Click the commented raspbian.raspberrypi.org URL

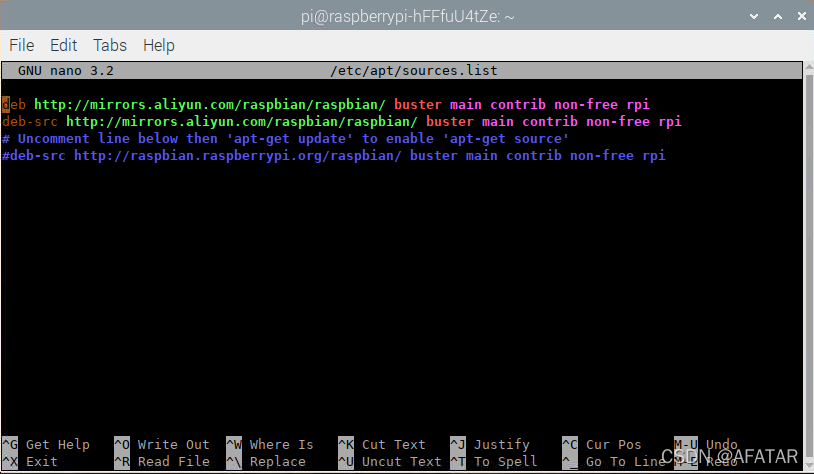pyautogui.click(x=238, y=156)
